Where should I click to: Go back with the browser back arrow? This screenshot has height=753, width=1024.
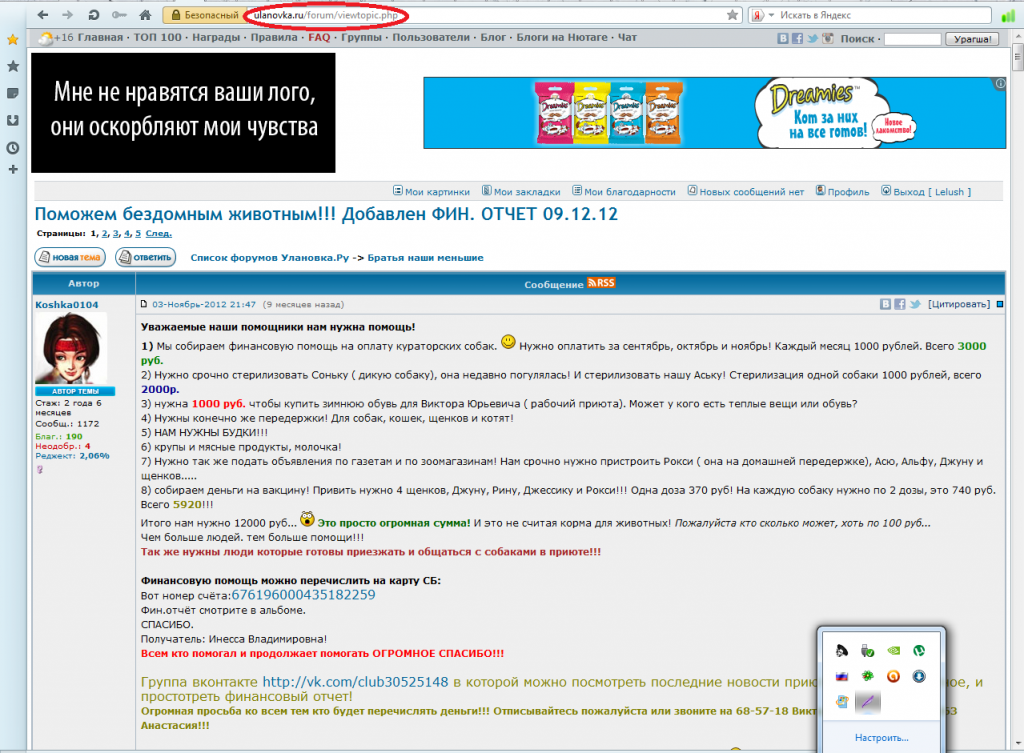(43, 14)
